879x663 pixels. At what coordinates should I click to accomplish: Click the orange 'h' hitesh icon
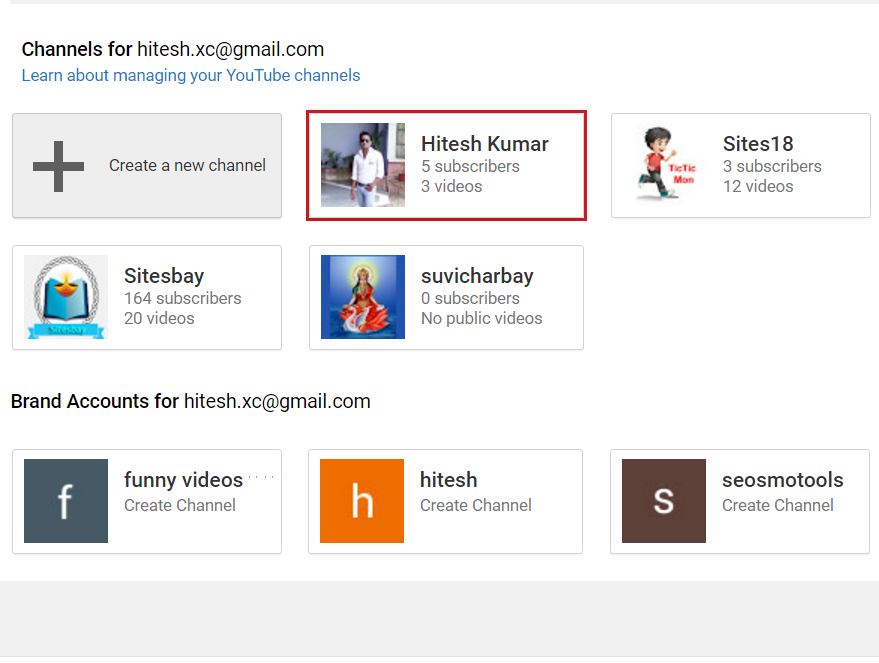(362, 501)
